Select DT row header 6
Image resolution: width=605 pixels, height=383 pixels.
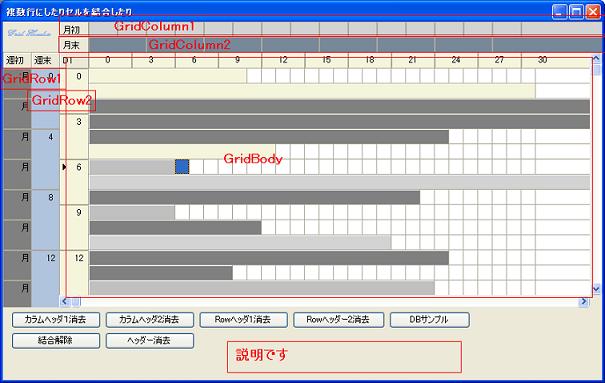point(74,182)
